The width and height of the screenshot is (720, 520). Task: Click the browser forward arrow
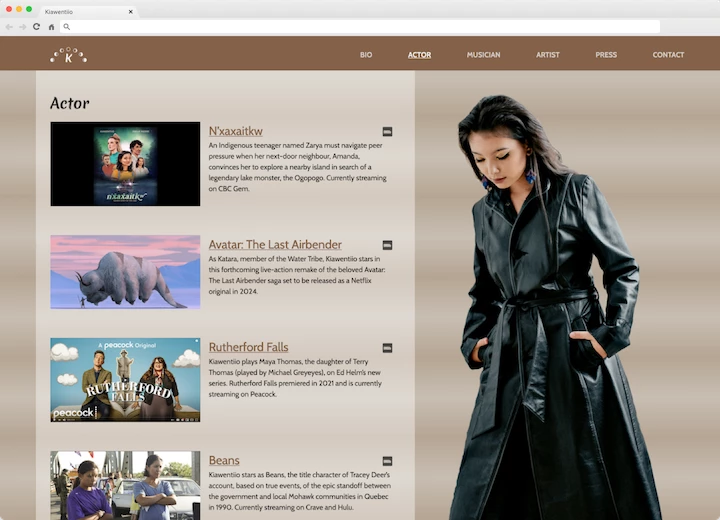point(22,27)
